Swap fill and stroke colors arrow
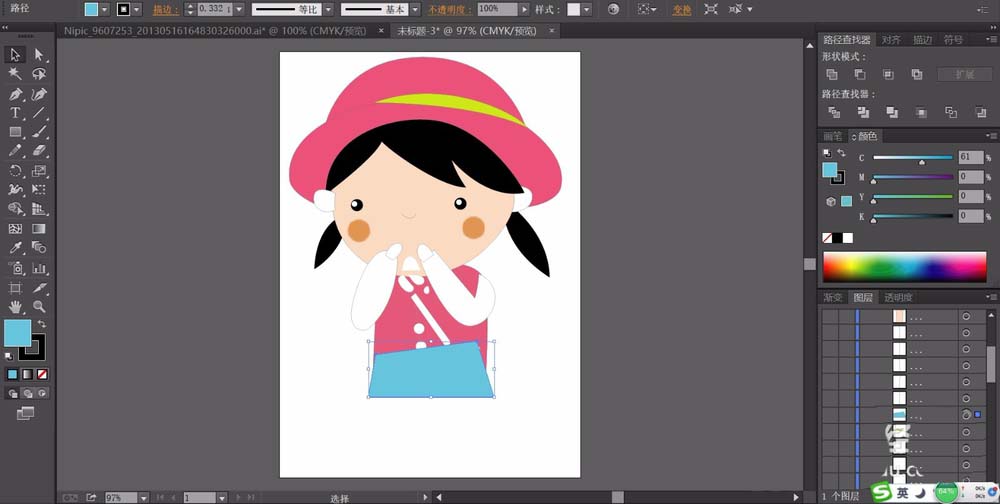1000x504 pixels. [x=42, y=324]
